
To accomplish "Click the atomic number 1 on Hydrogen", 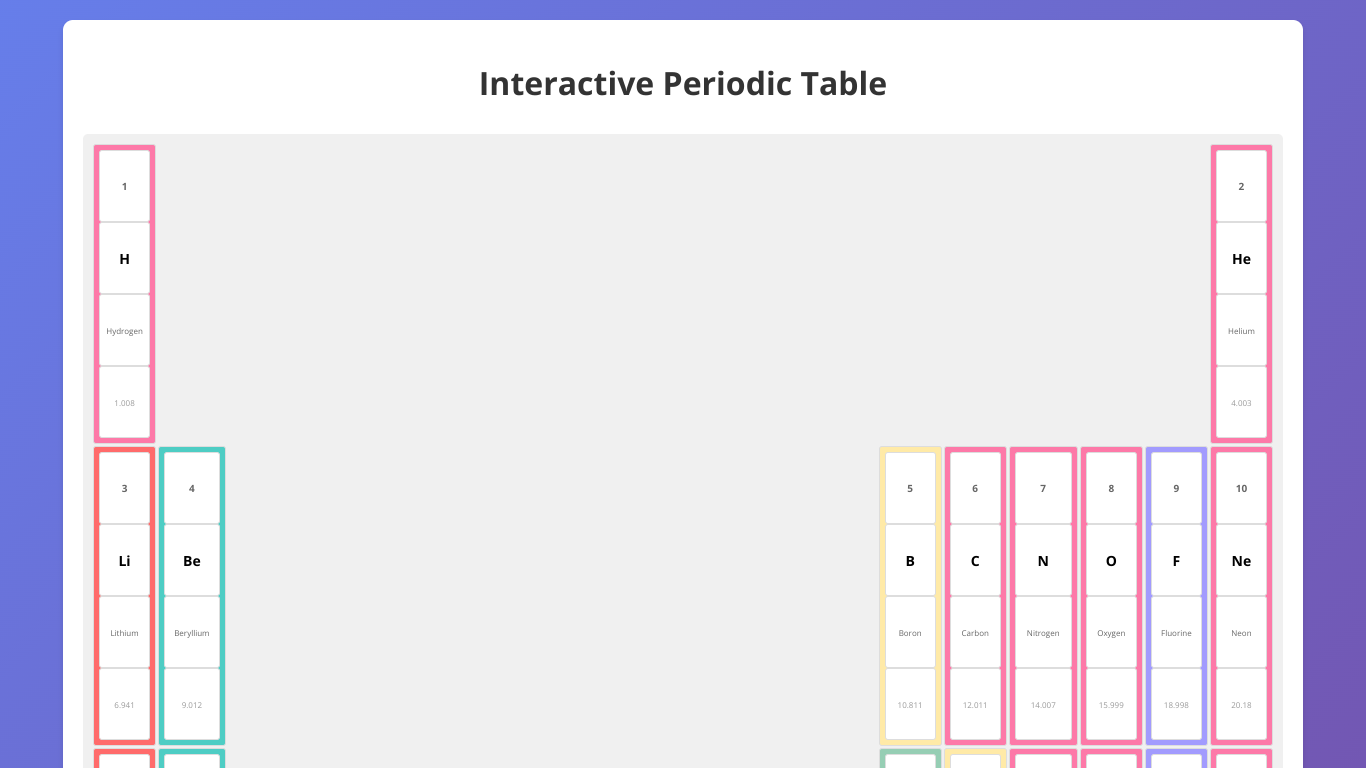I will tap(124, 186).
